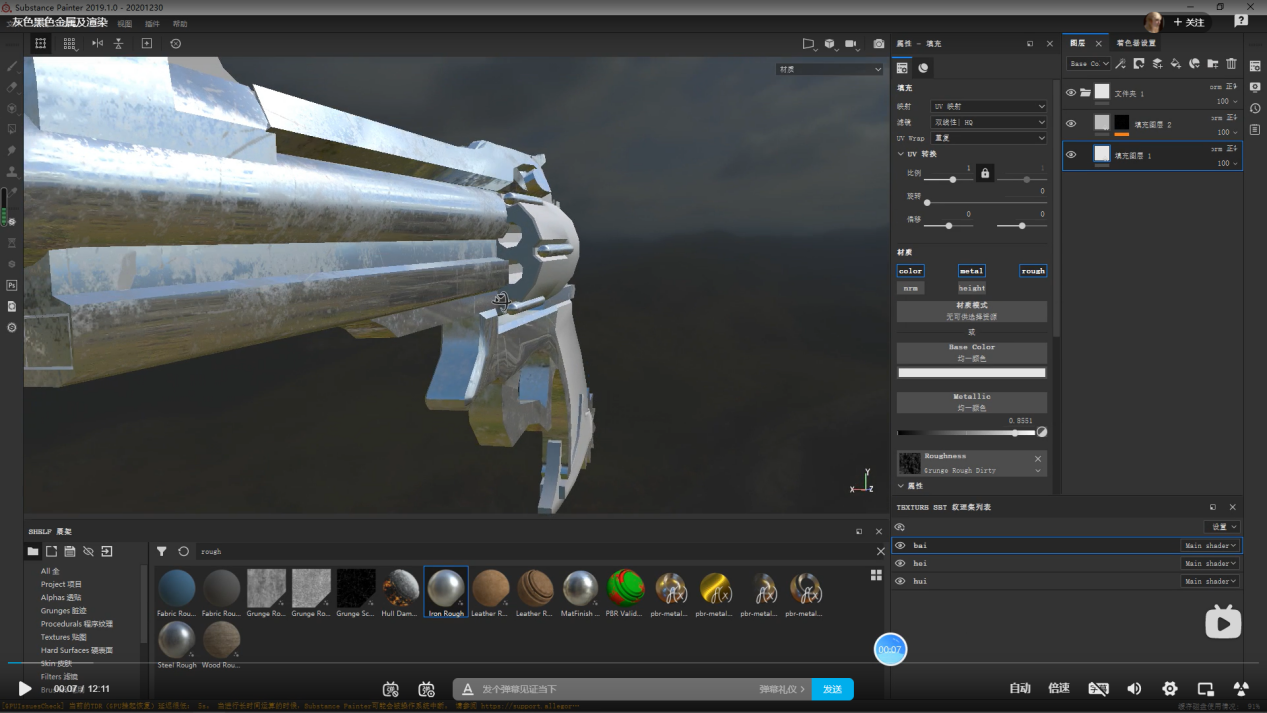Mute the video with the speaker icon
1267x713 pixels.
(x=1134, y=688)
